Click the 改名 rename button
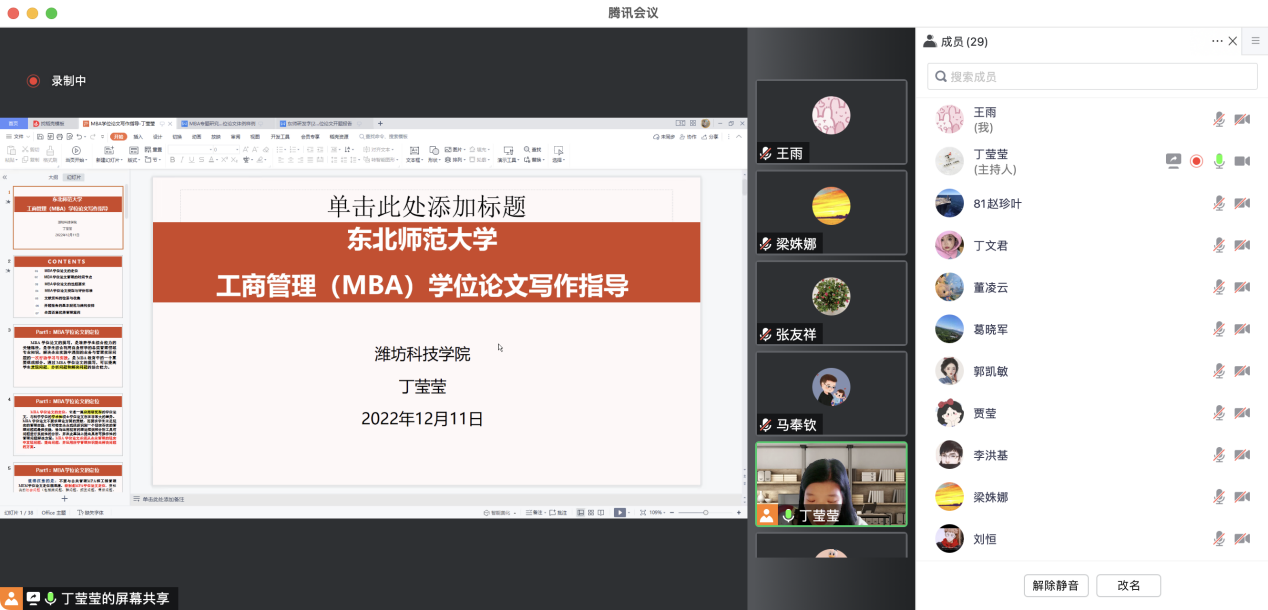This screenshot has height=610, width=1268. pyautogui.click(x=1129, y=585)
